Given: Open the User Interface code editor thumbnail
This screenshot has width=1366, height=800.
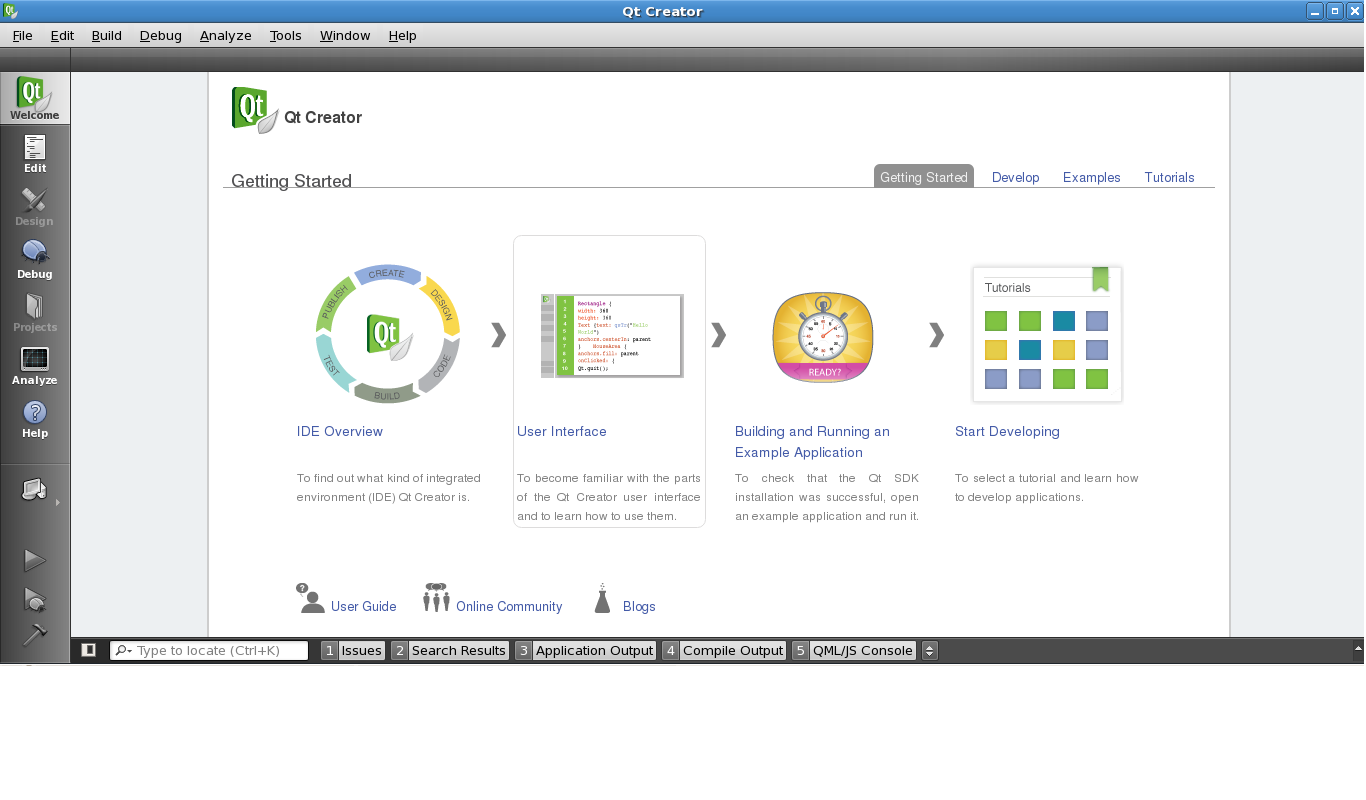Looking at the screenshot, I should click(611, 335).
